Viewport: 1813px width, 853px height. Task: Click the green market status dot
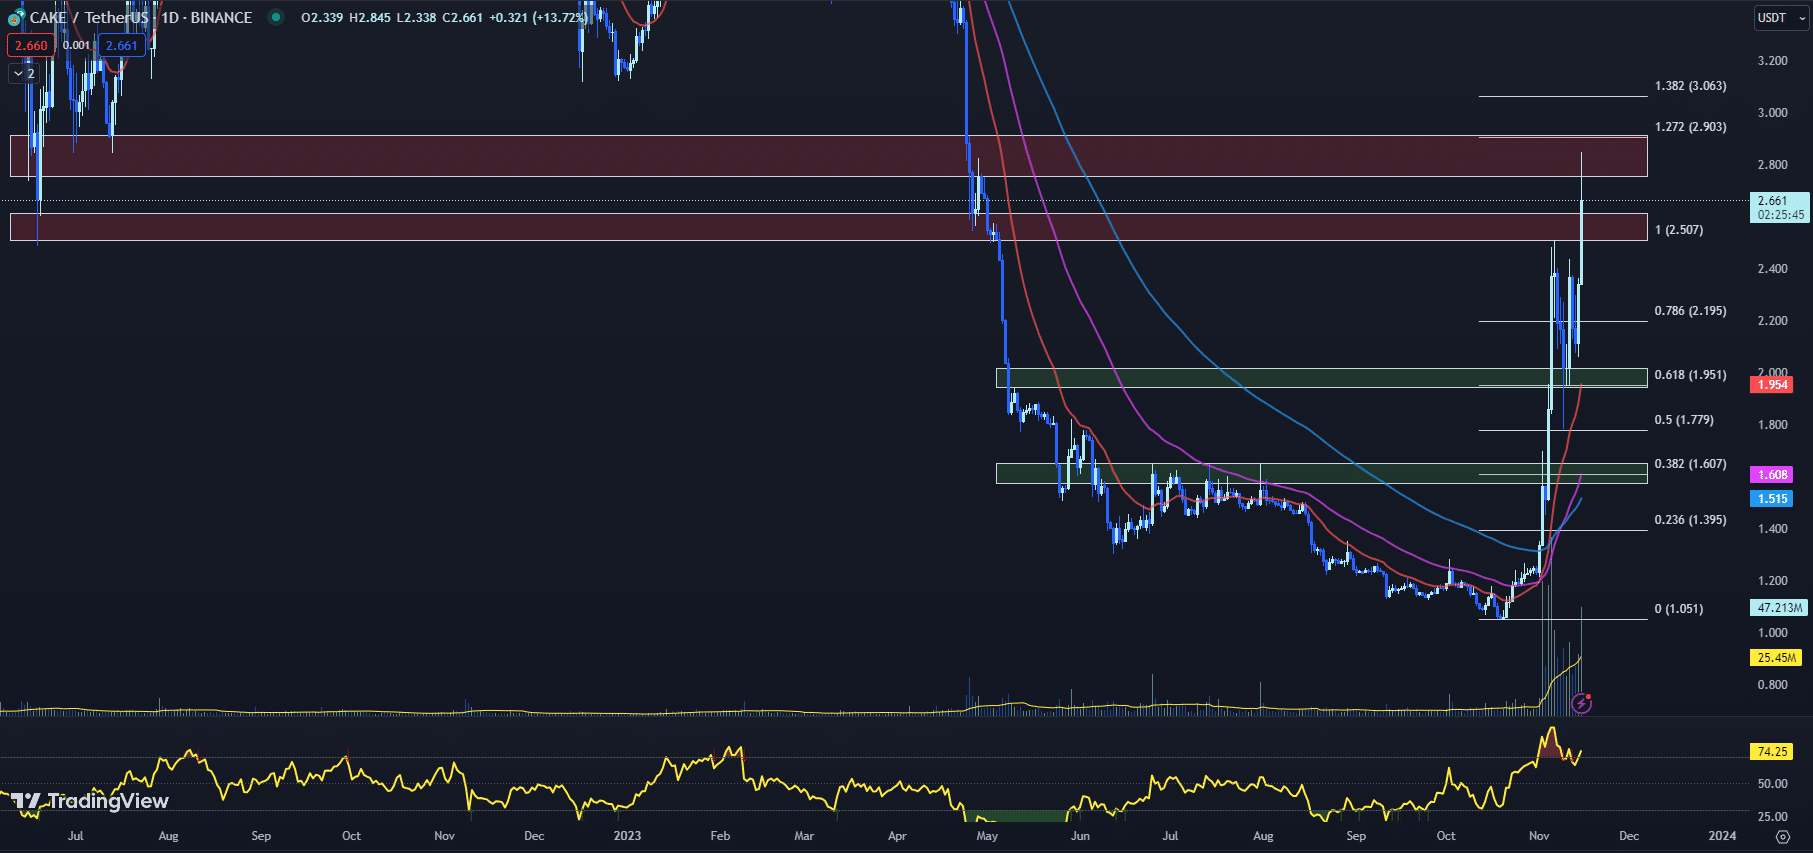point(276,17)
